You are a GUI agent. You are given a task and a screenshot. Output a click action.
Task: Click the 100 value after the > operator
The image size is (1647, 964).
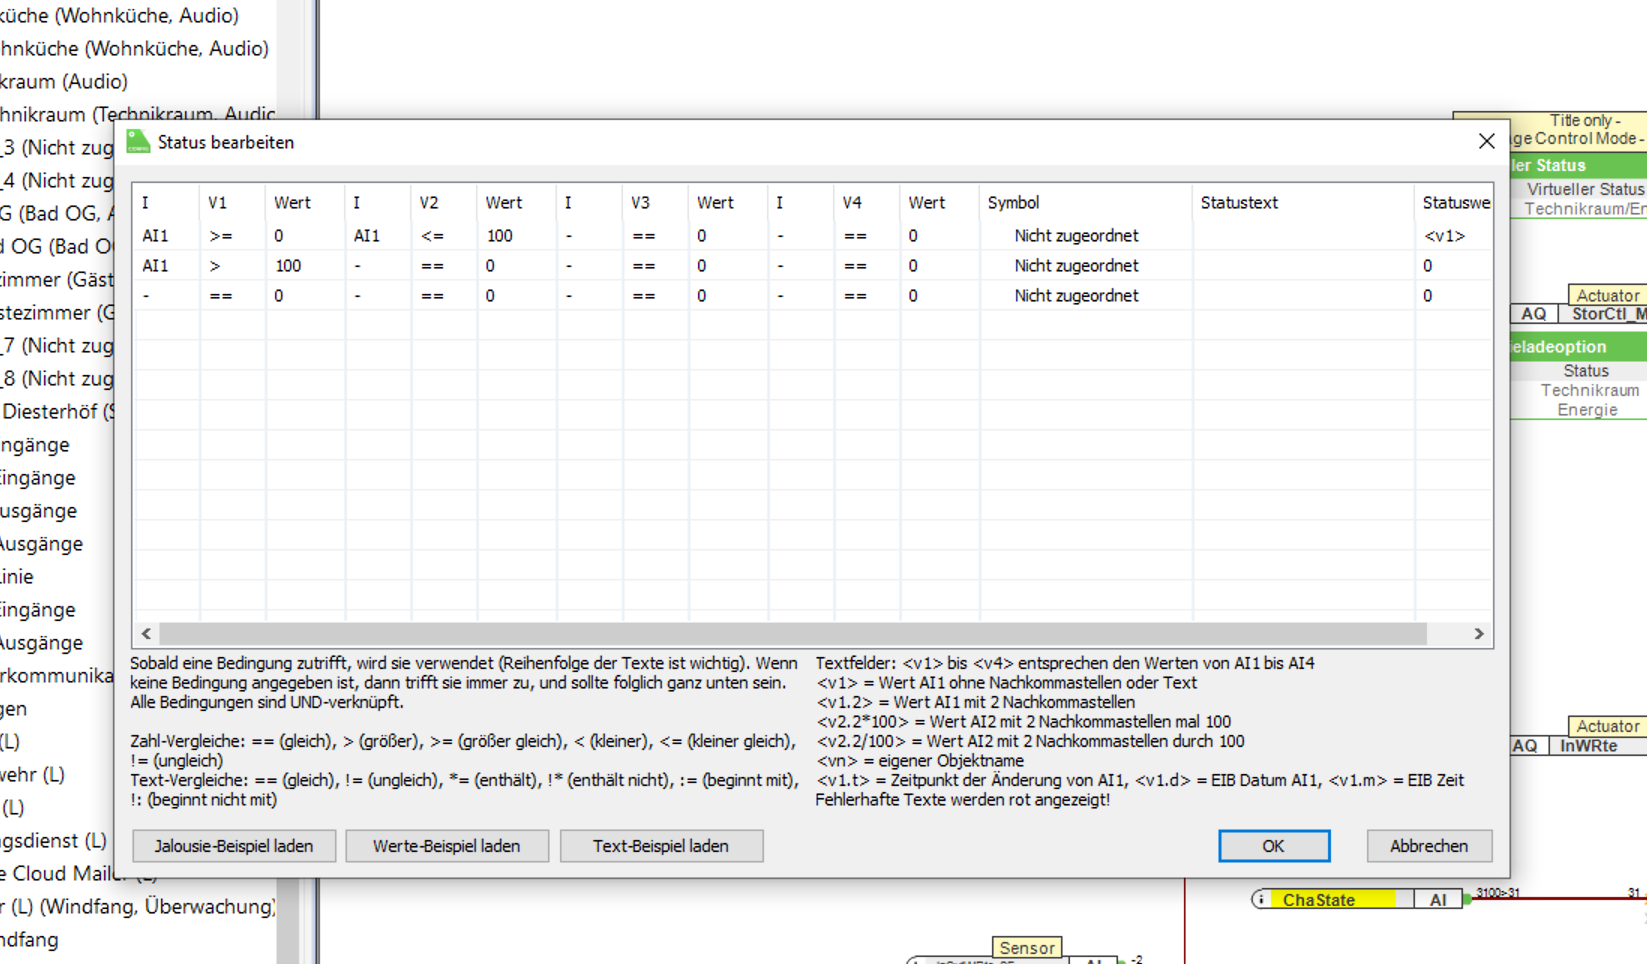(x=288, y=266)
